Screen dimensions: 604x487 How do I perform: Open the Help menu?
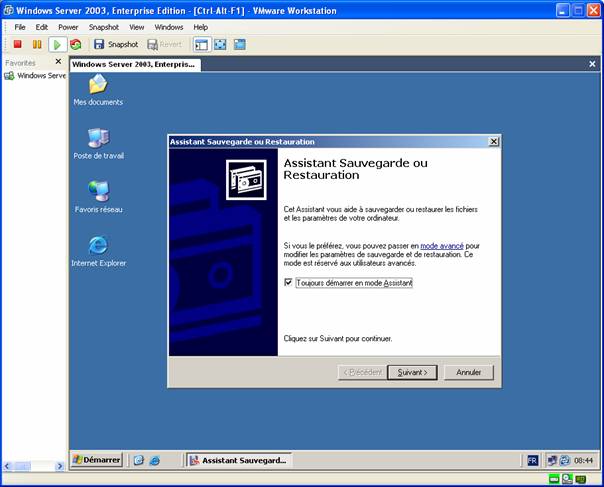point(200,27)
